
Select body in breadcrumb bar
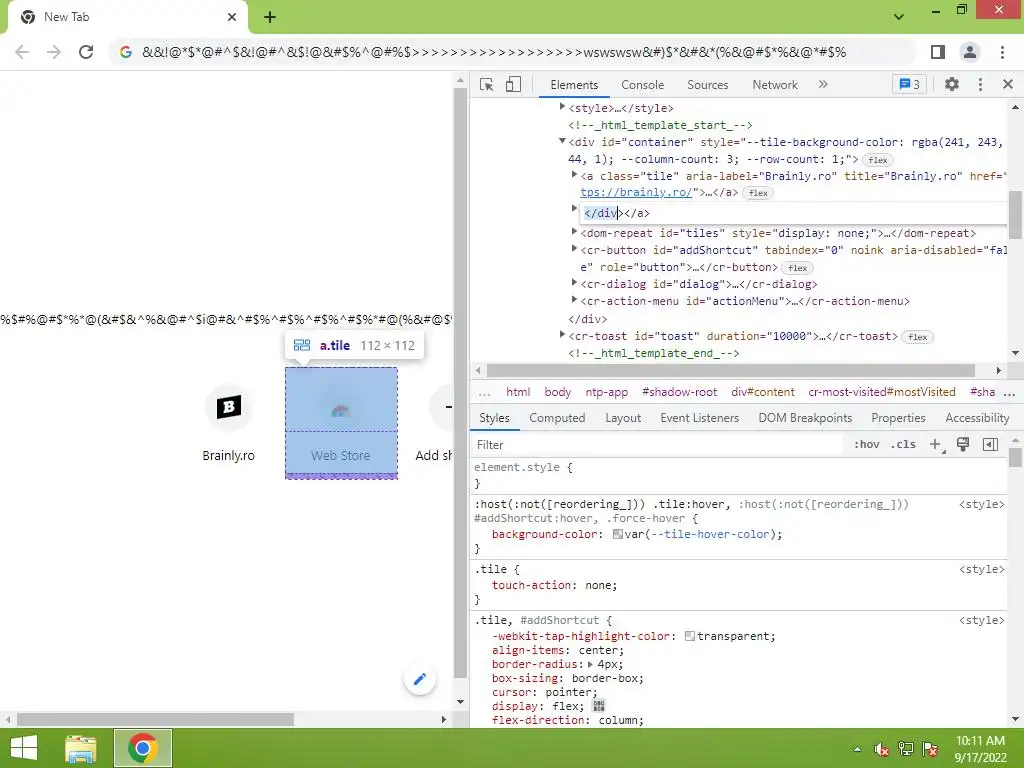pyautogui.click(x=558, y=392)
